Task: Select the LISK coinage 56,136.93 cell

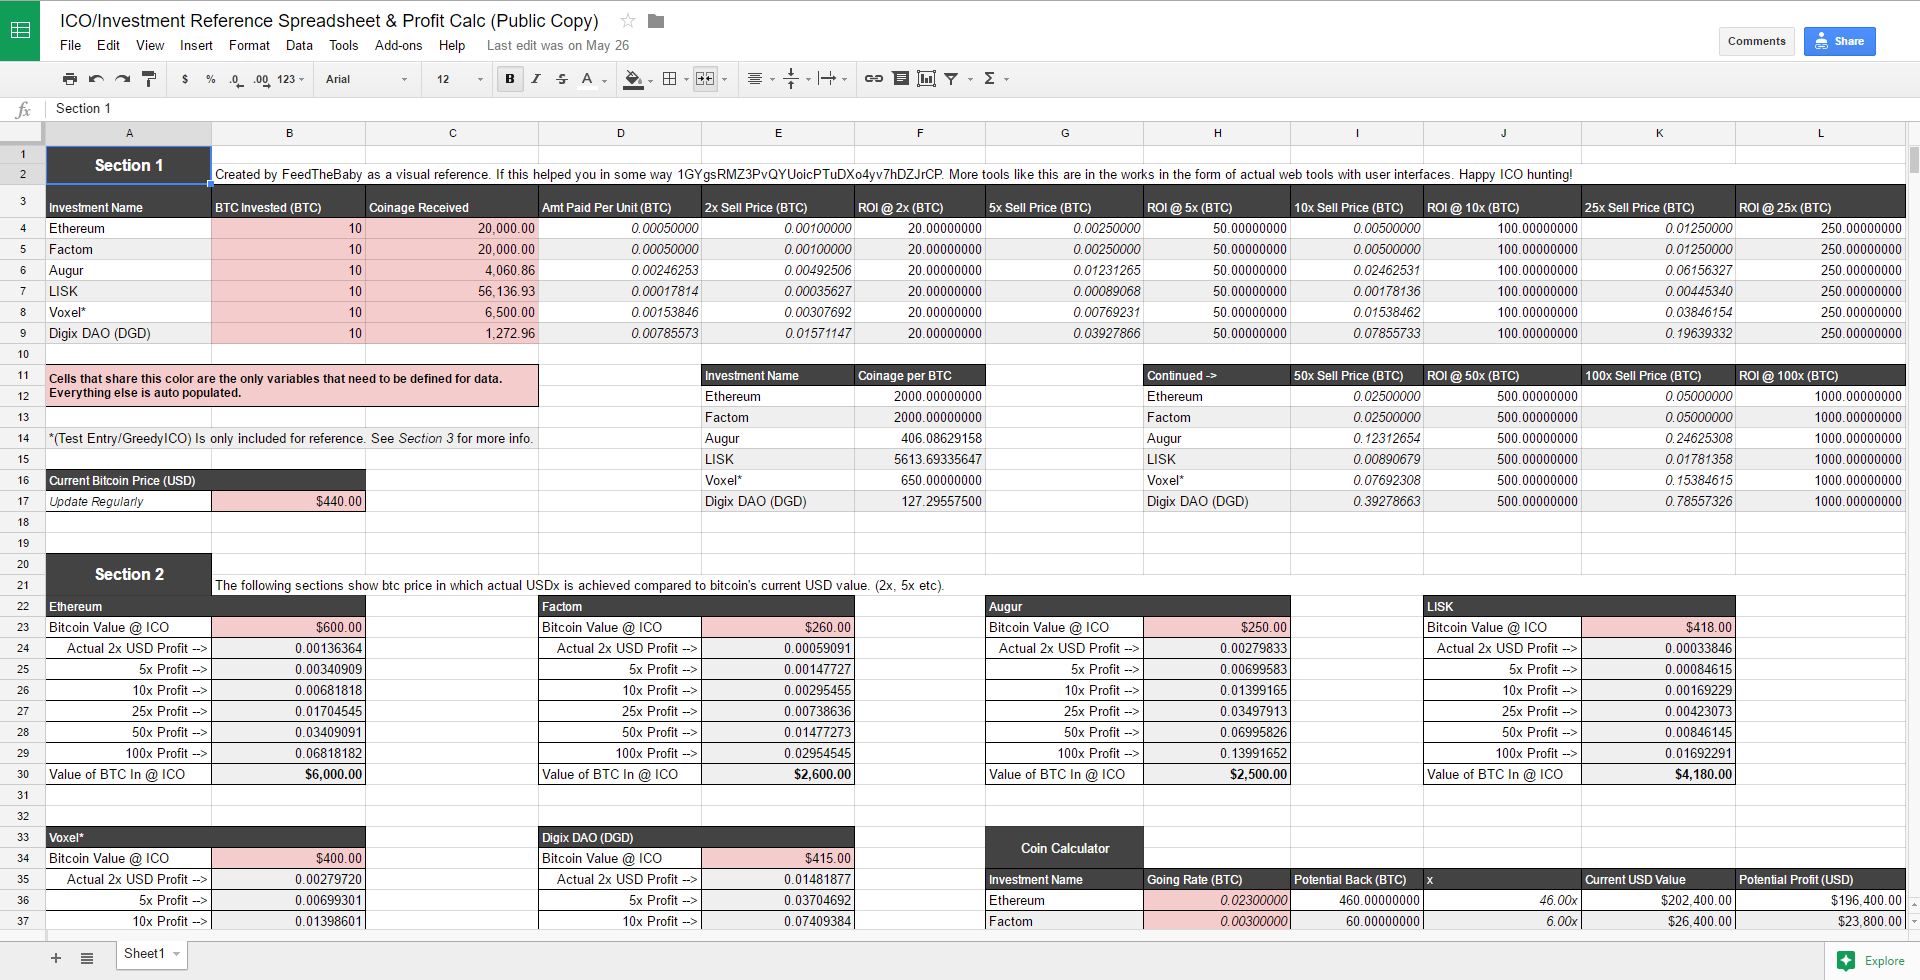Action: 452,291
